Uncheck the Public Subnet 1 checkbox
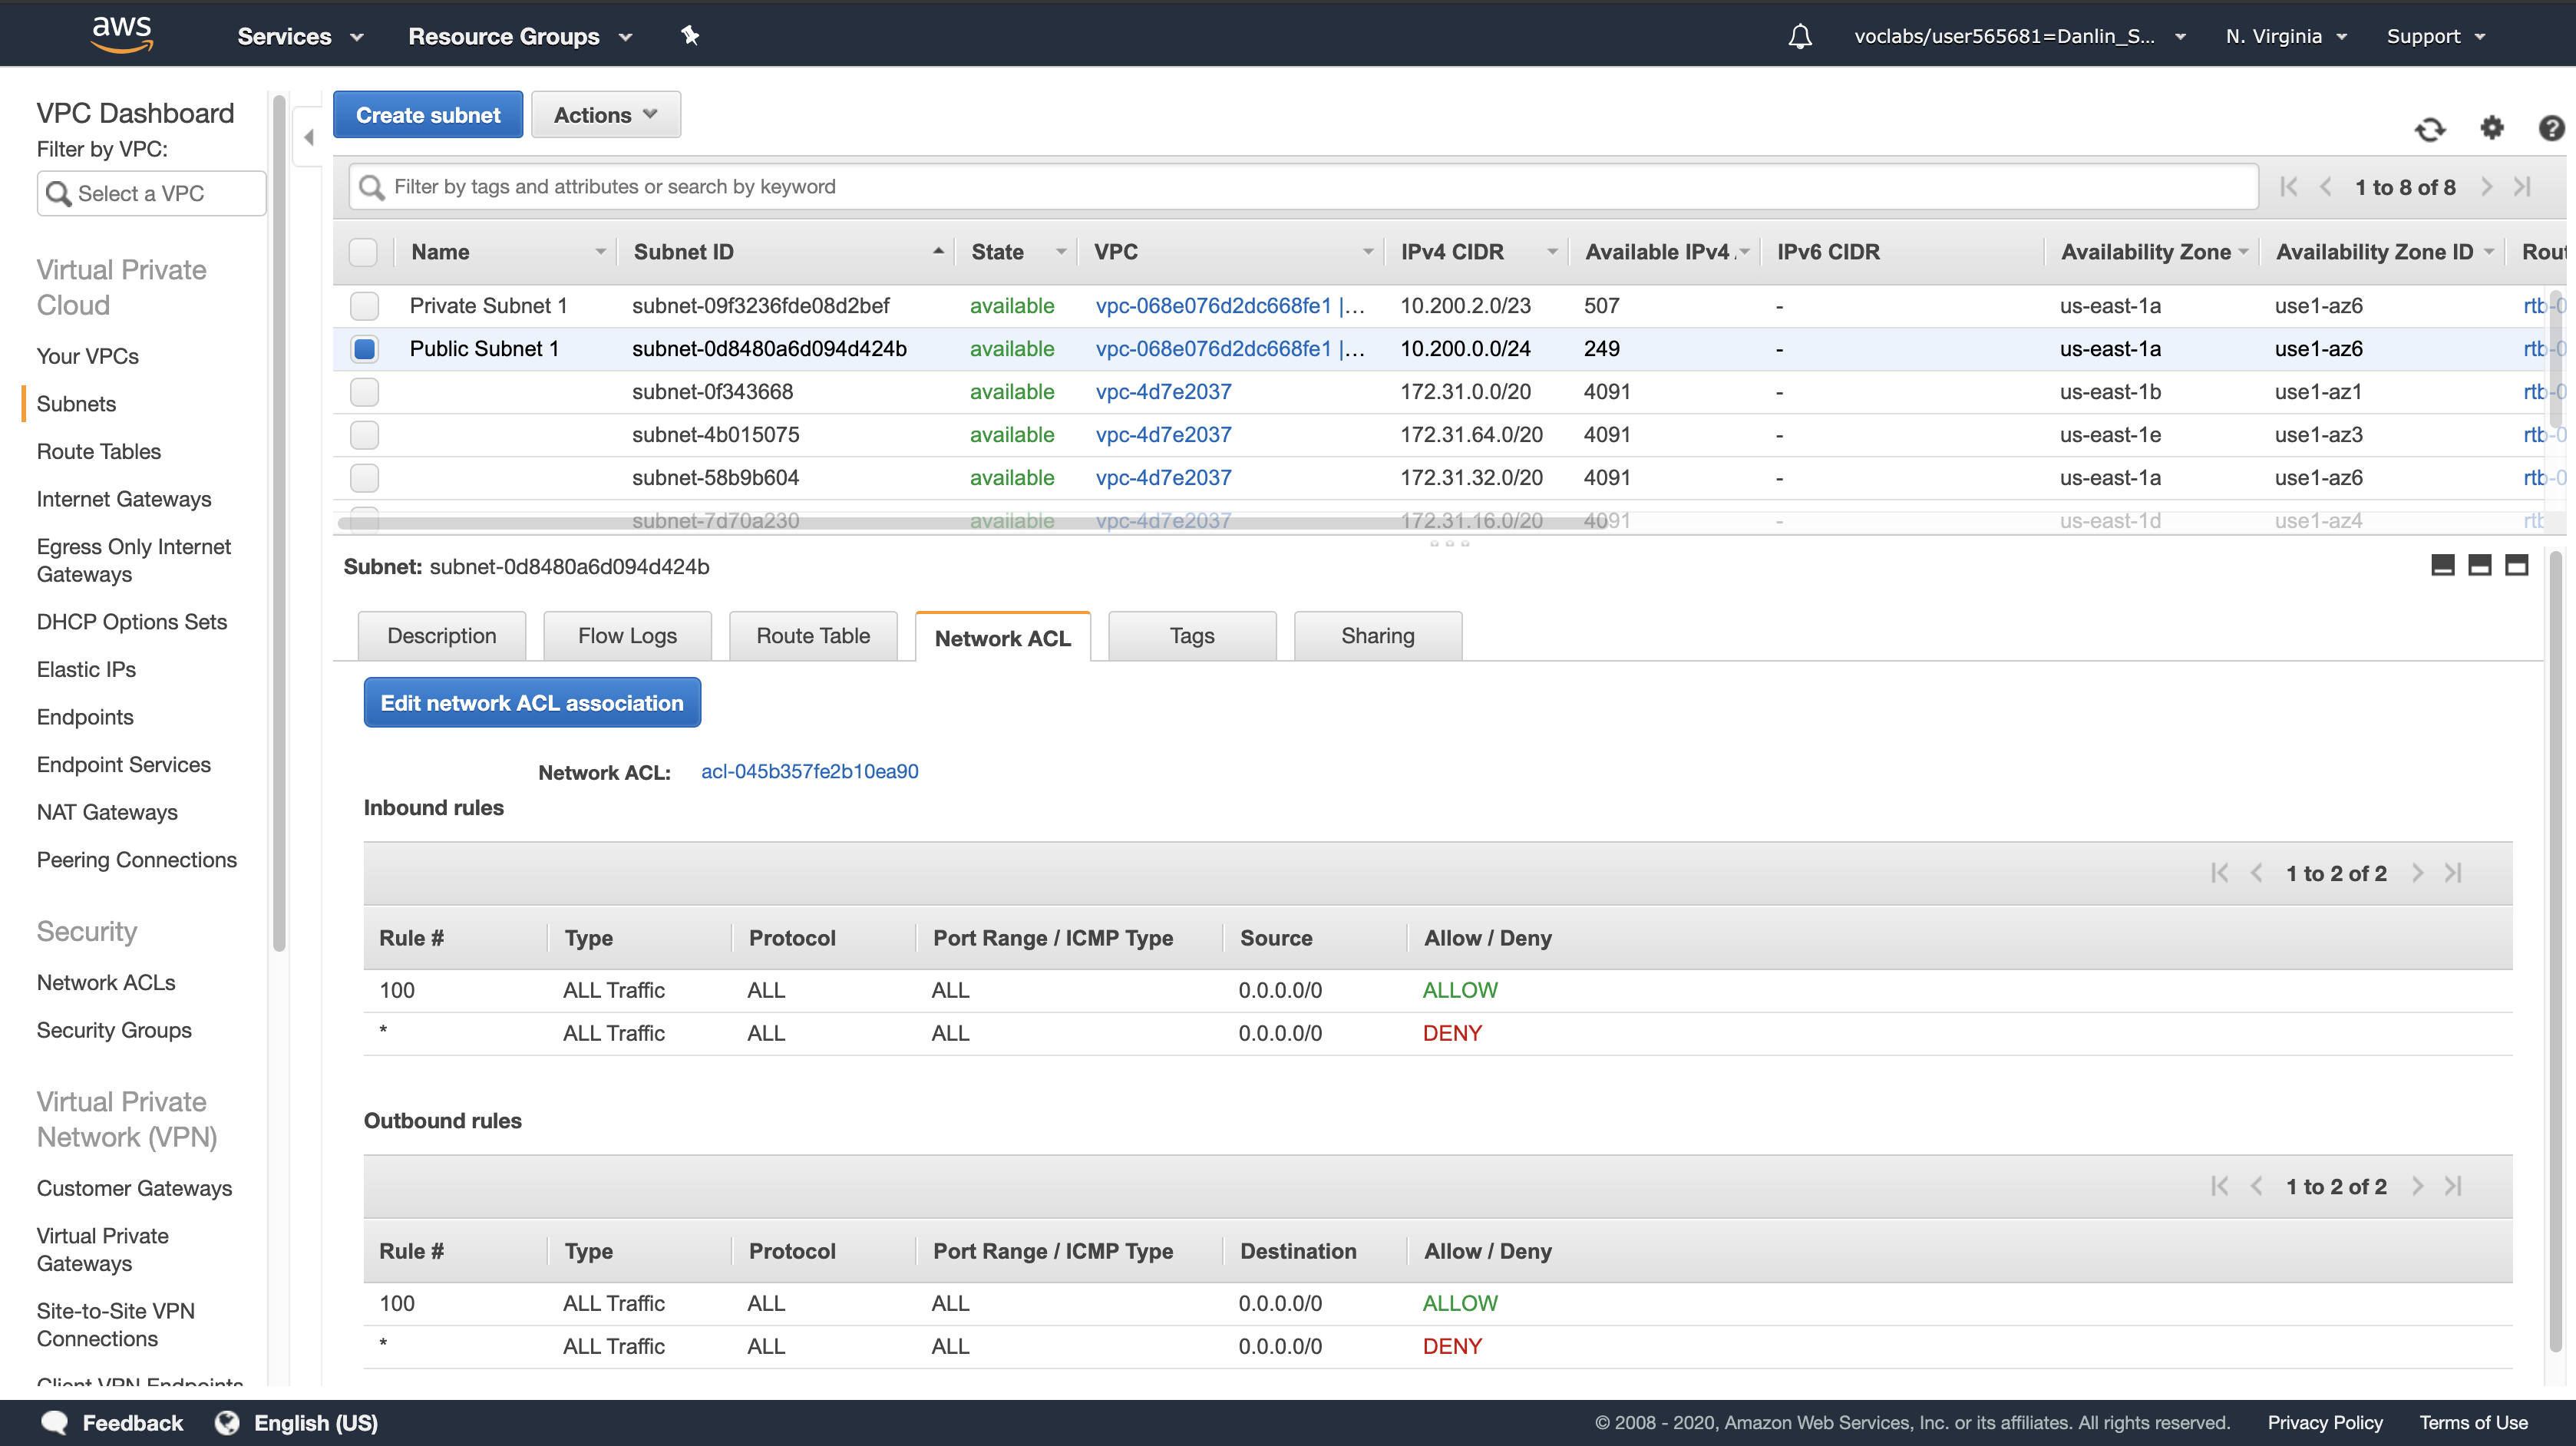The width and height of the screenshot is (2576, 1446). pyautogui.click(x=365, y=349)
